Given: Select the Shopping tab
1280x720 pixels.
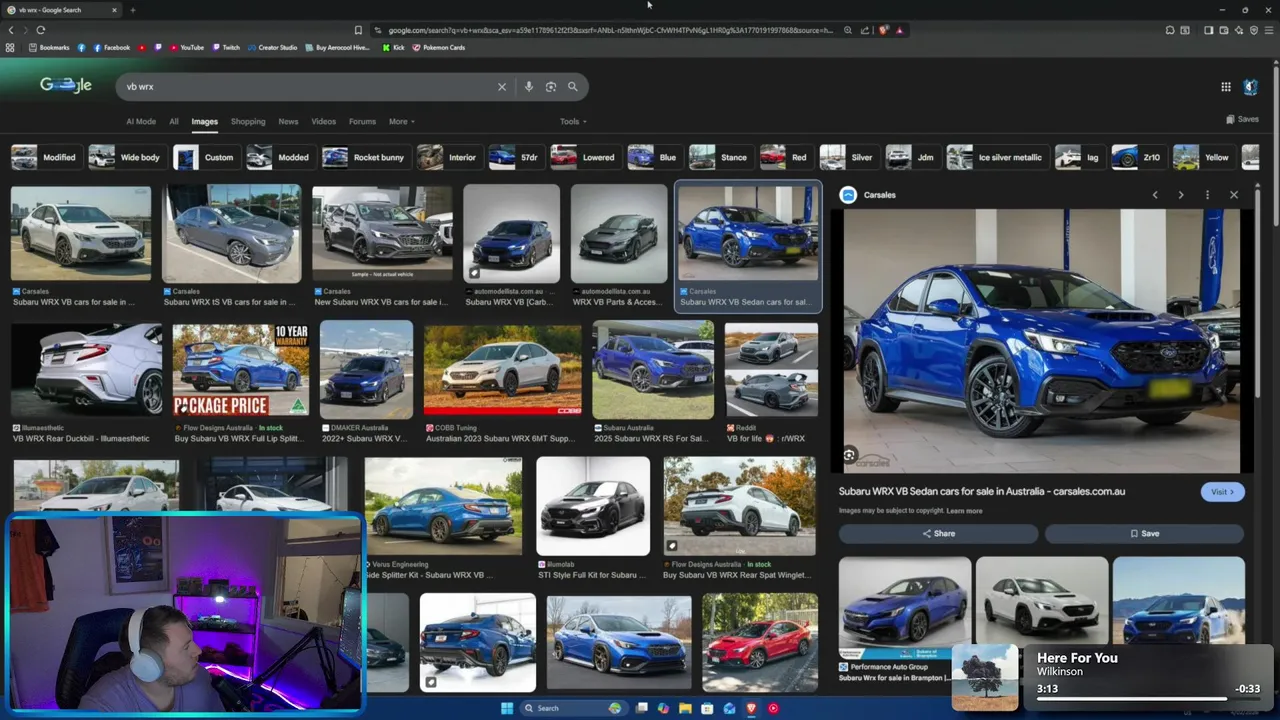Looking at the screenshot, I should (x=248, y=122).
